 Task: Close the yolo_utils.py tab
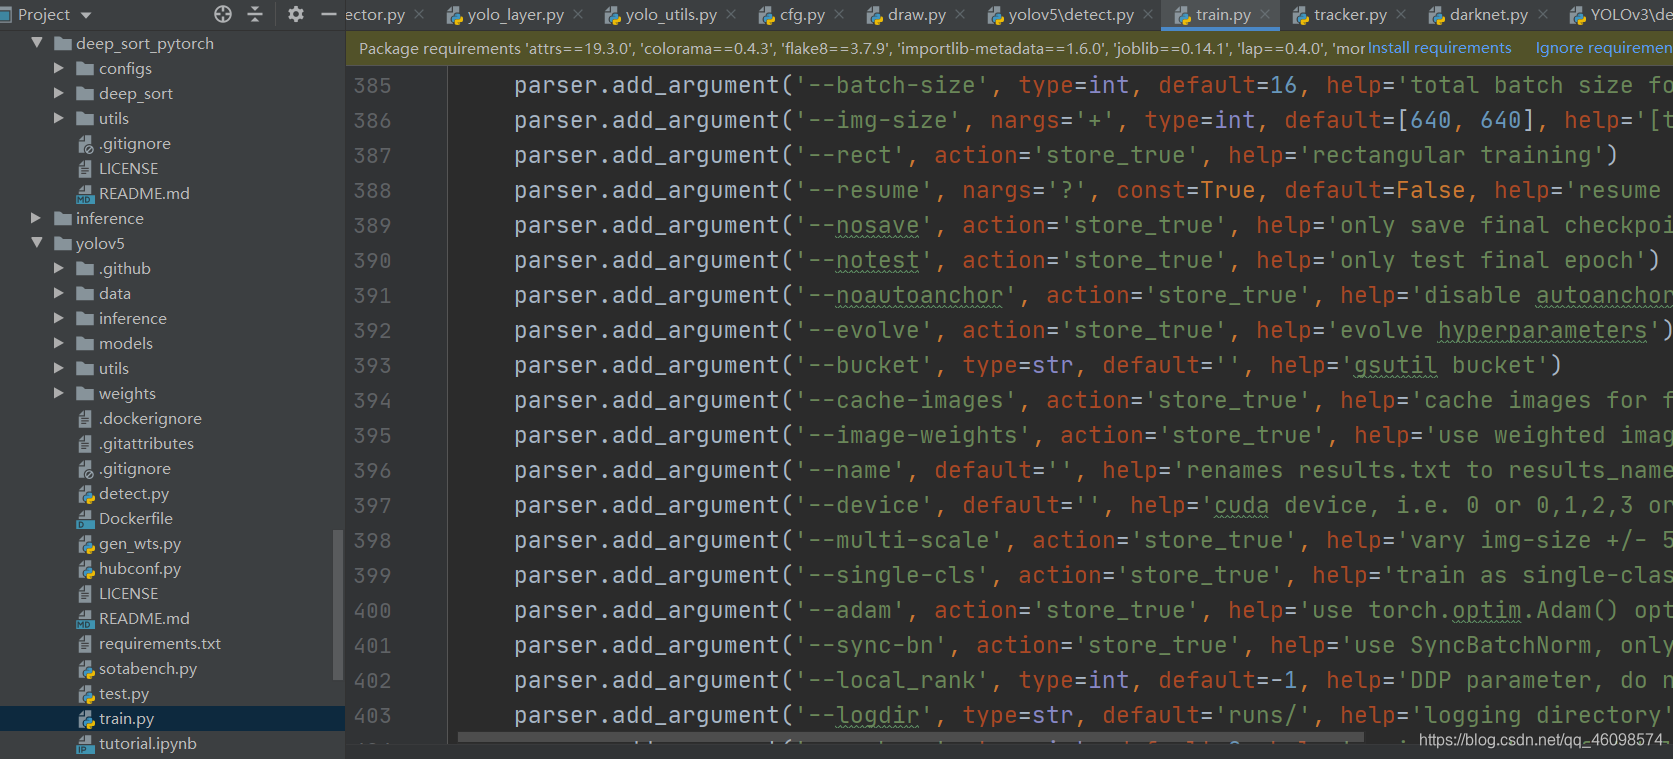point(731,15)
